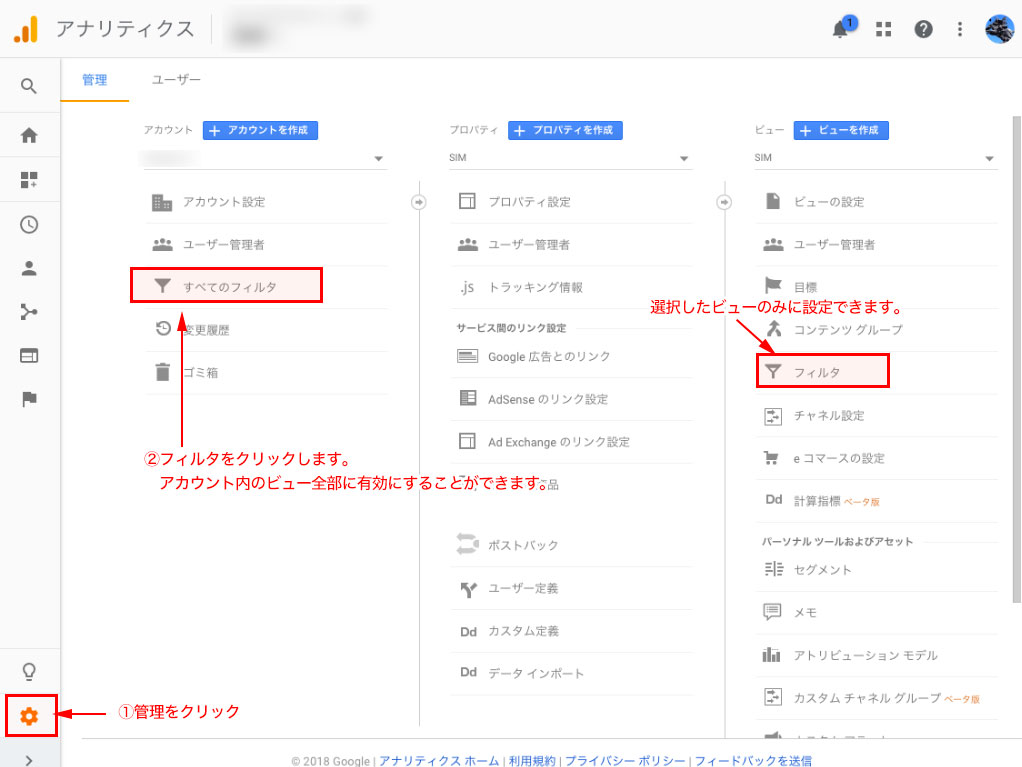The image size is (1022, 767).
Task: Open the three-dot more options menu
Action: (x=959, y=29)
